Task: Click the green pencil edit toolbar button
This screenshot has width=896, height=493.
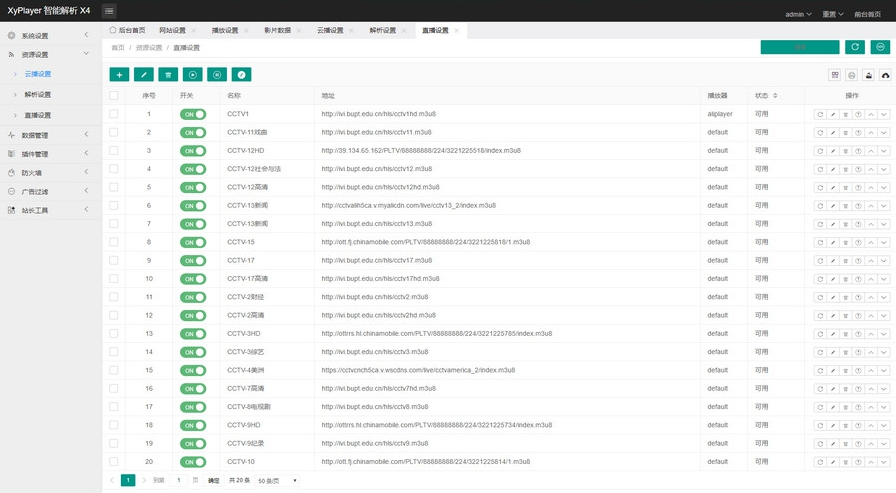Action: pos(143,74)
